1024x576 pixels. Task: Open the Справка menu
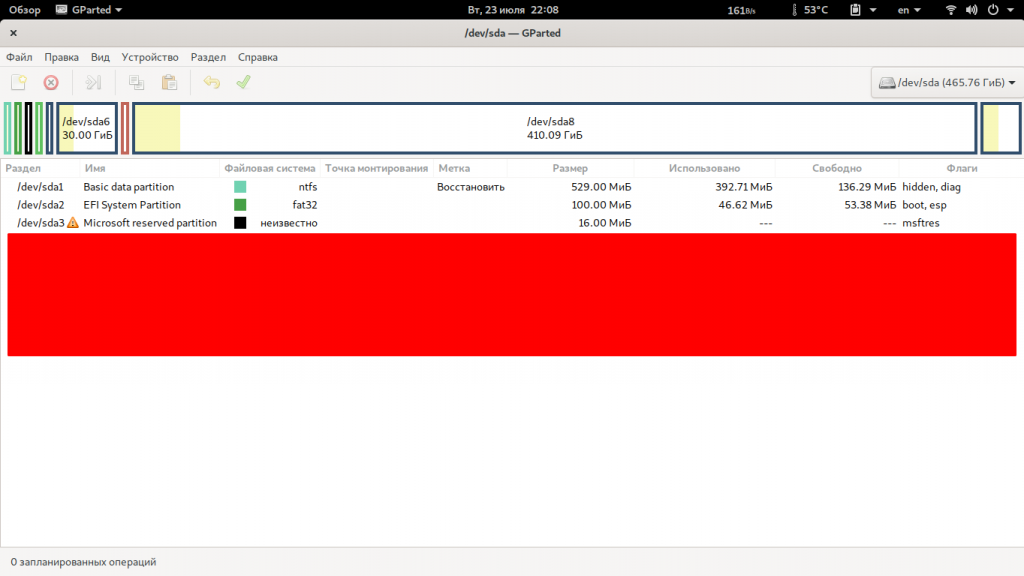257,57
